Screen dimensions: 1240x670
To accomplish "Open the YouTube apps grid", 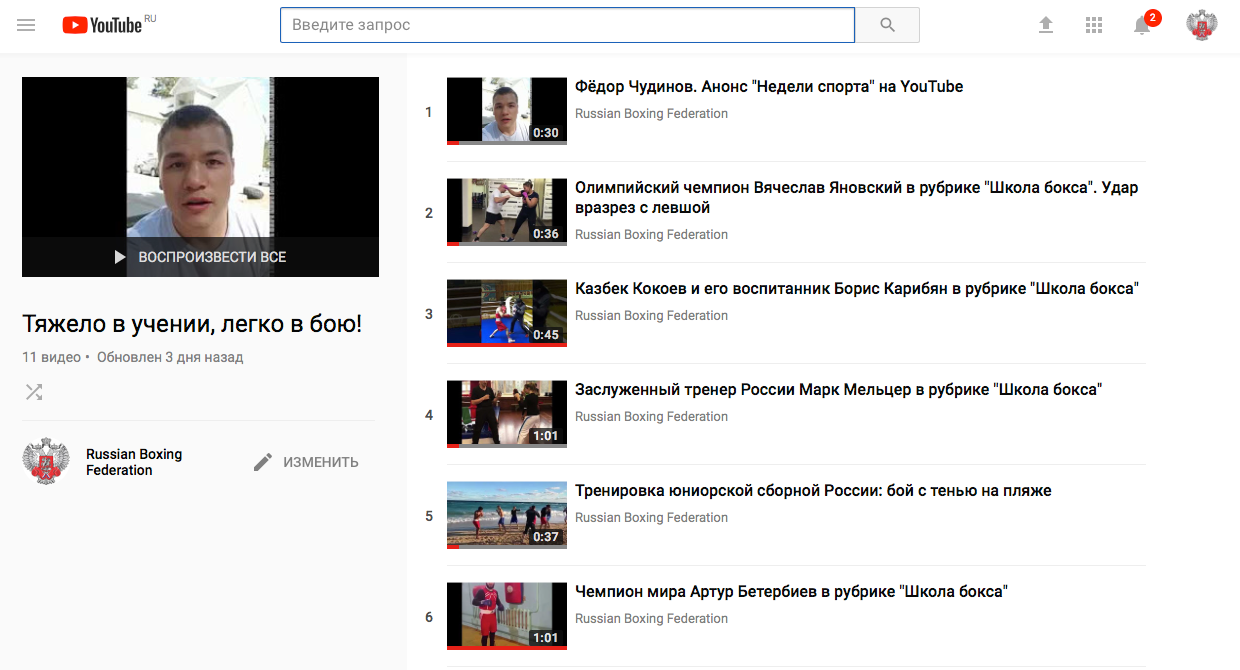I will click(1094, 25).
